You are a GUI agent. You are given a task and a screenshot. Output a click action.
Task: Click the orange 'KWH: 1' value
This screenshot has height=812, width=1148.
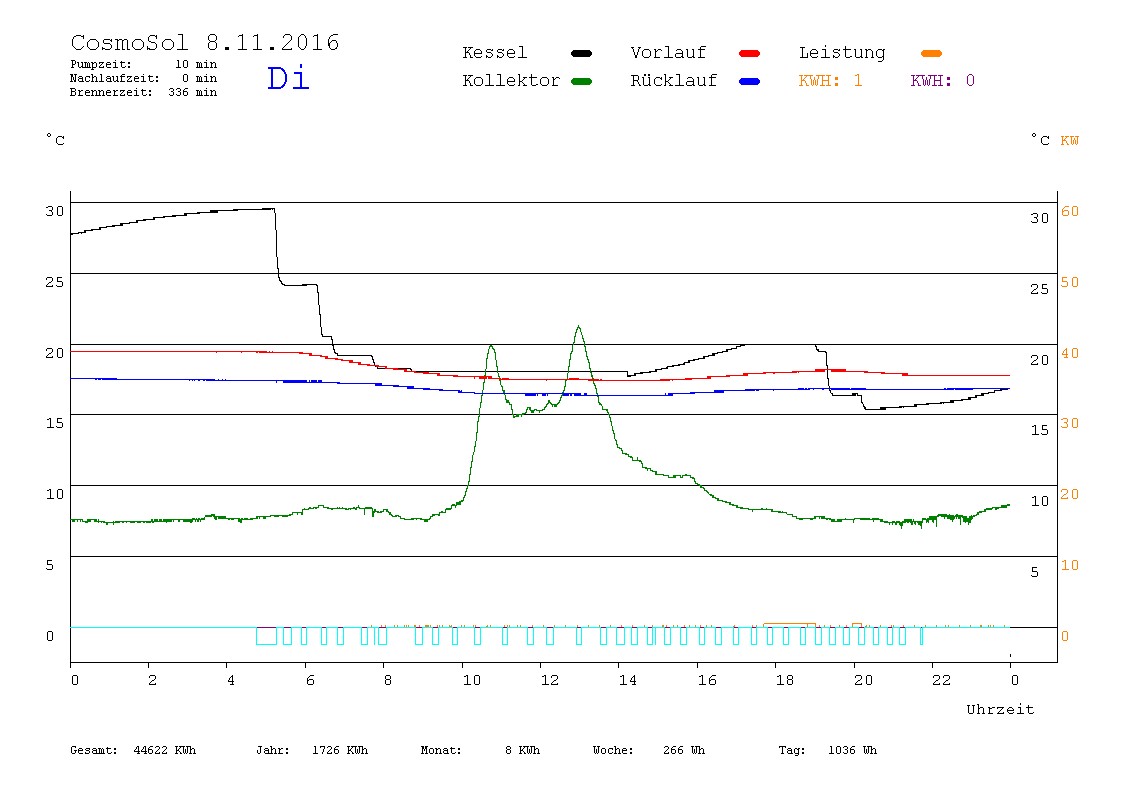pos(830,81)
